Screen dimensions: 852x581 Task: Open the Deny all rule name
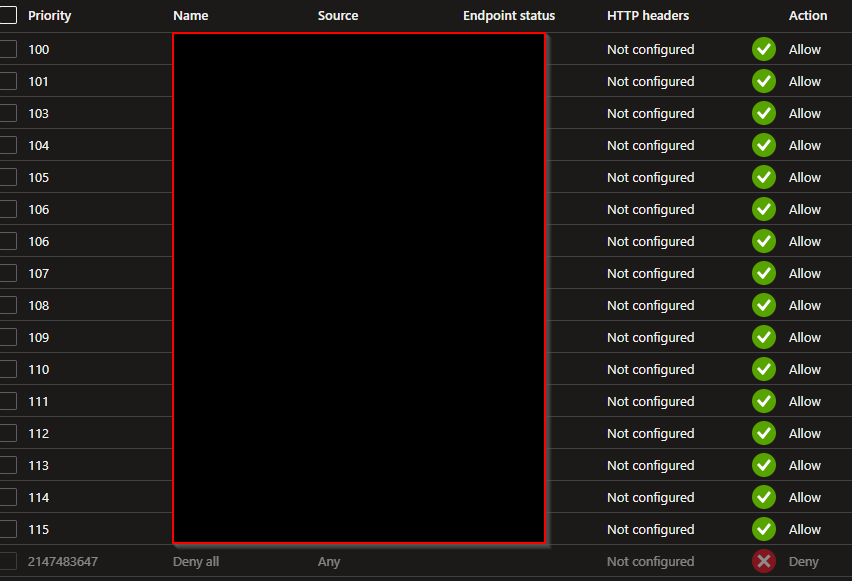coord(196,561)
